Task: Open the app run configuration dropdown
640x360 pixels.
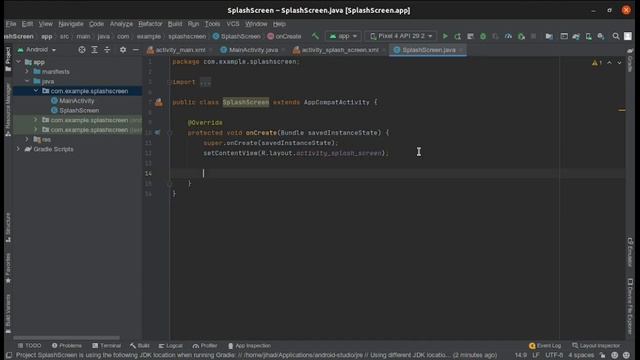Action: coord(343,36)
